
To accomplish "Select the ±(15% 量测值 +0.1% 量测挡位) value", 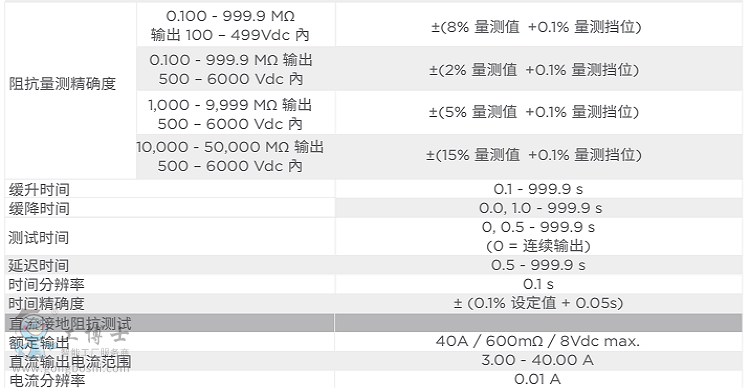I will tap(534, 155).
